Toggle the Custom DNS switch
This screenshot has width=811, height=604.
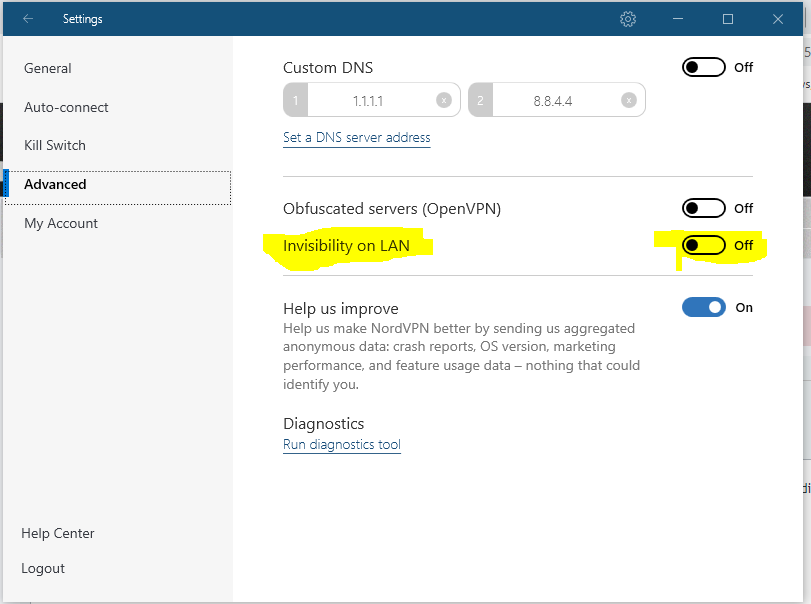(x=703, y=67)
